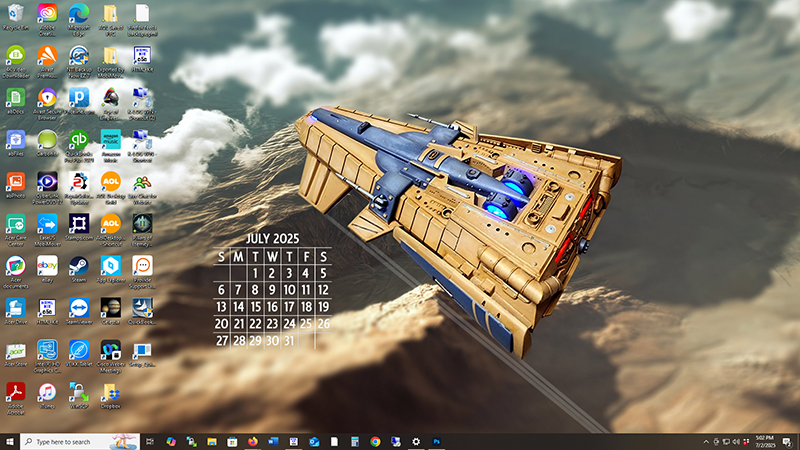Switch to Photoshop in the taskbar
Screen dimensions: 800x450
(436, 442)
